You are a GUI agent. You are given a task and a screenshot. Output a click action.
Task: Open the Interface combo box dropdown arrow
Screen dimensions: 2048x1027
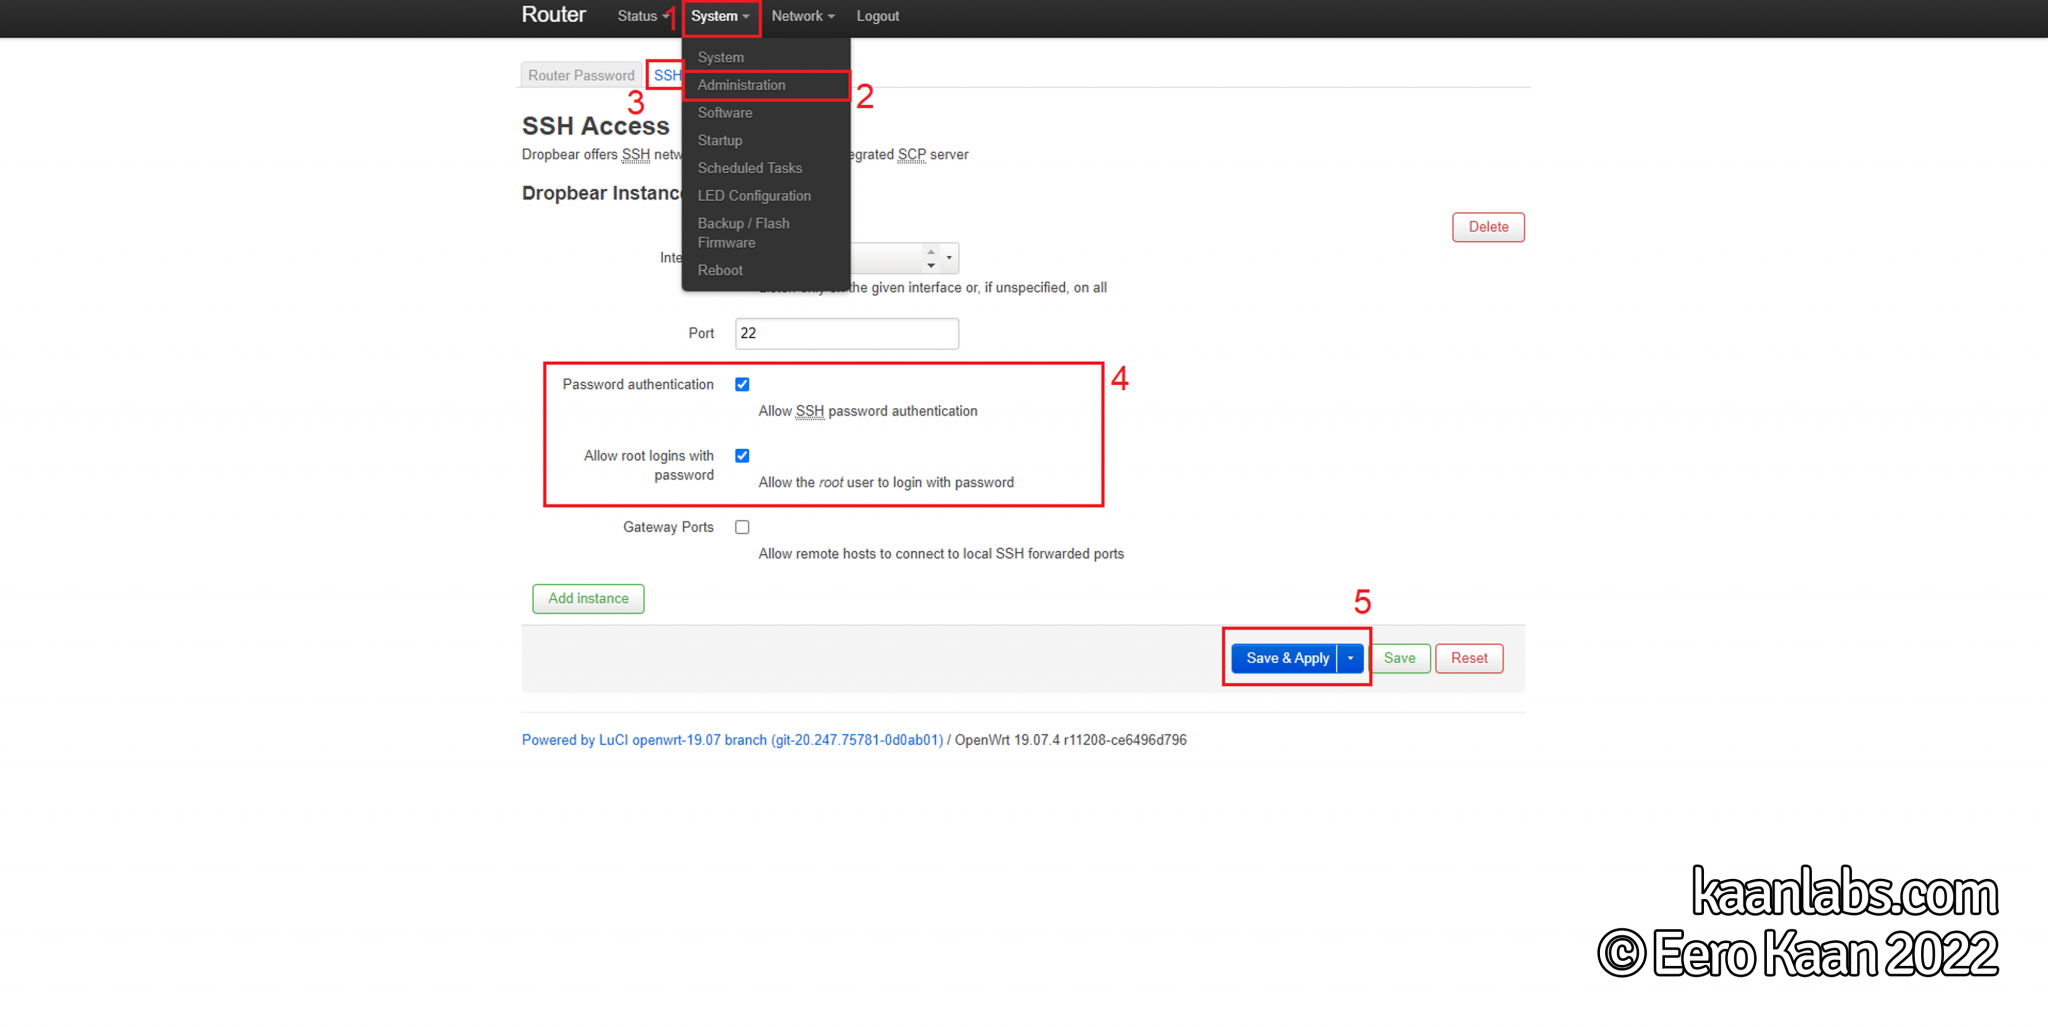click(947, 258)
